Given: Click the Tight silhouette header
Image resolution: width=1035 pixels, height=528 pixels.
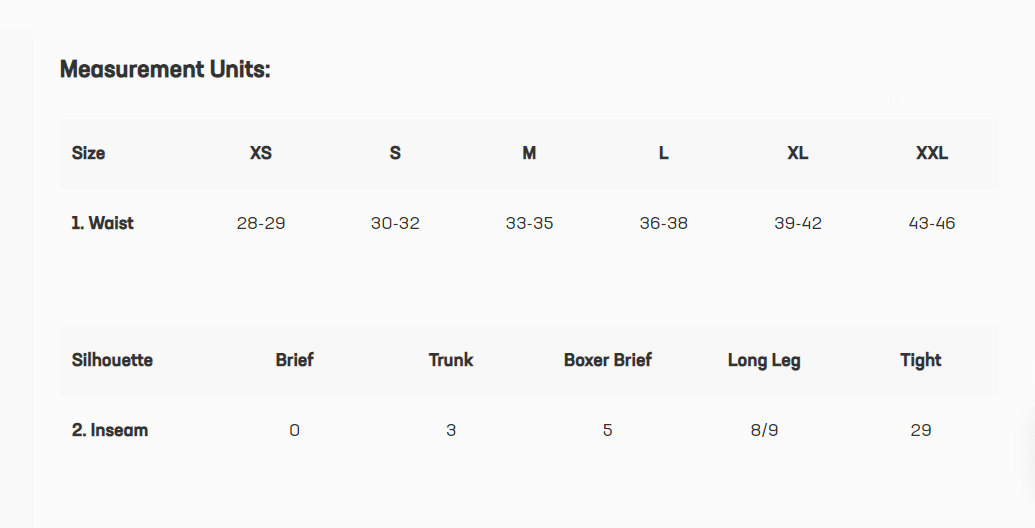Looking at the screenshot, I should [920, 360].
